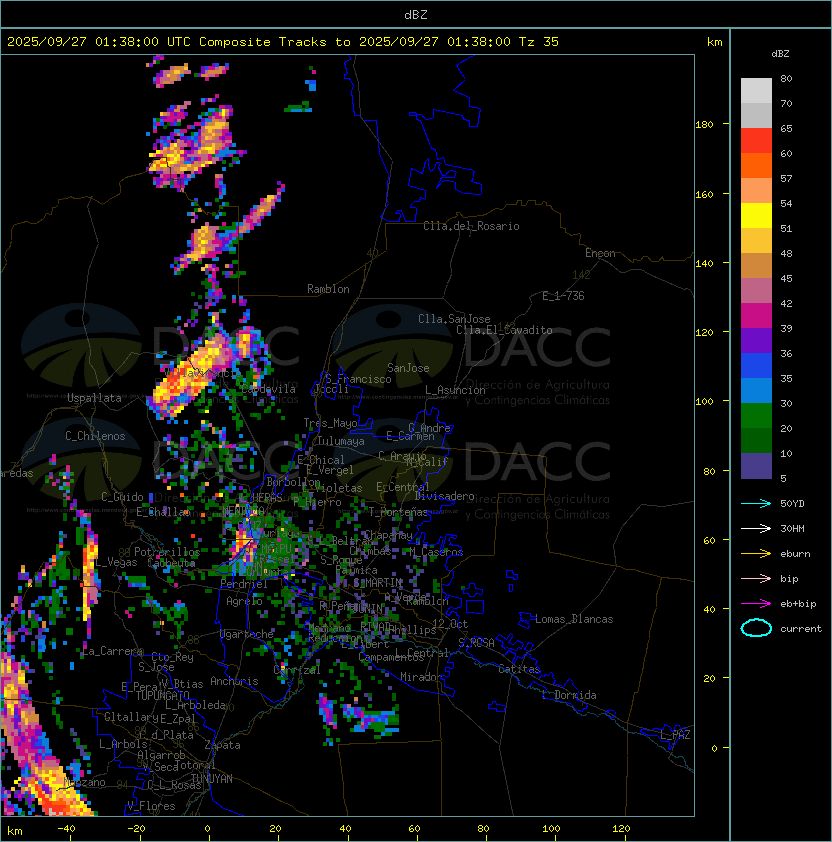Click the Mirador label

pos(421,677)
